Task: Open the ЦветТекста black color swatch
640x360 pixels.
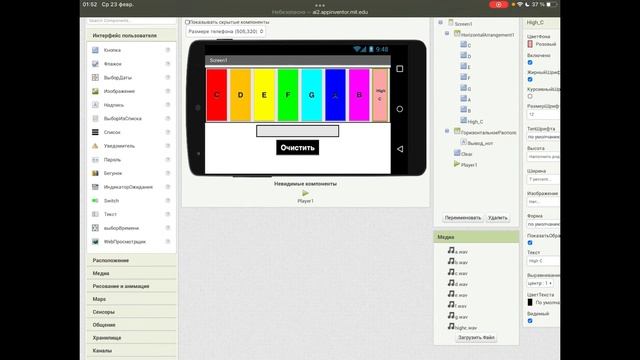Action: click(x=530, y=302)
